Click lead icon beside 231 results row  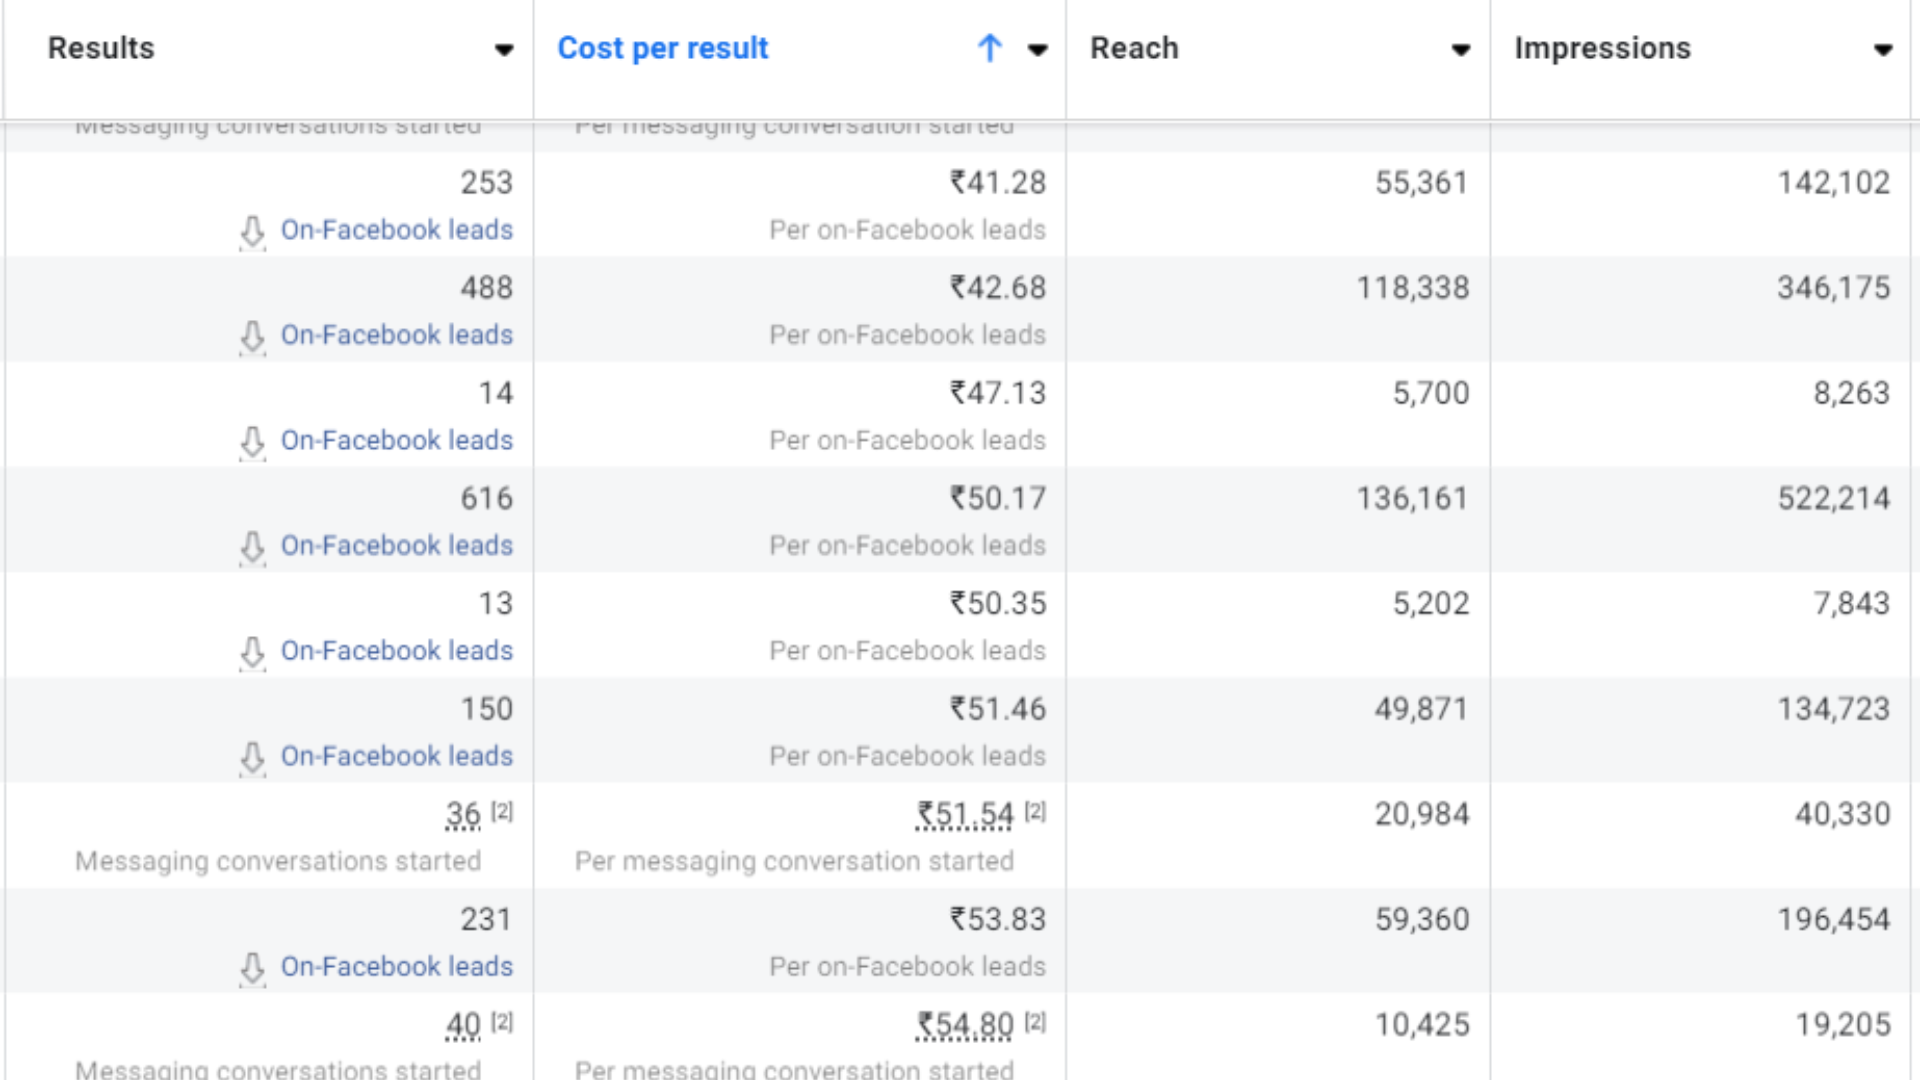[x=253, y=967]
